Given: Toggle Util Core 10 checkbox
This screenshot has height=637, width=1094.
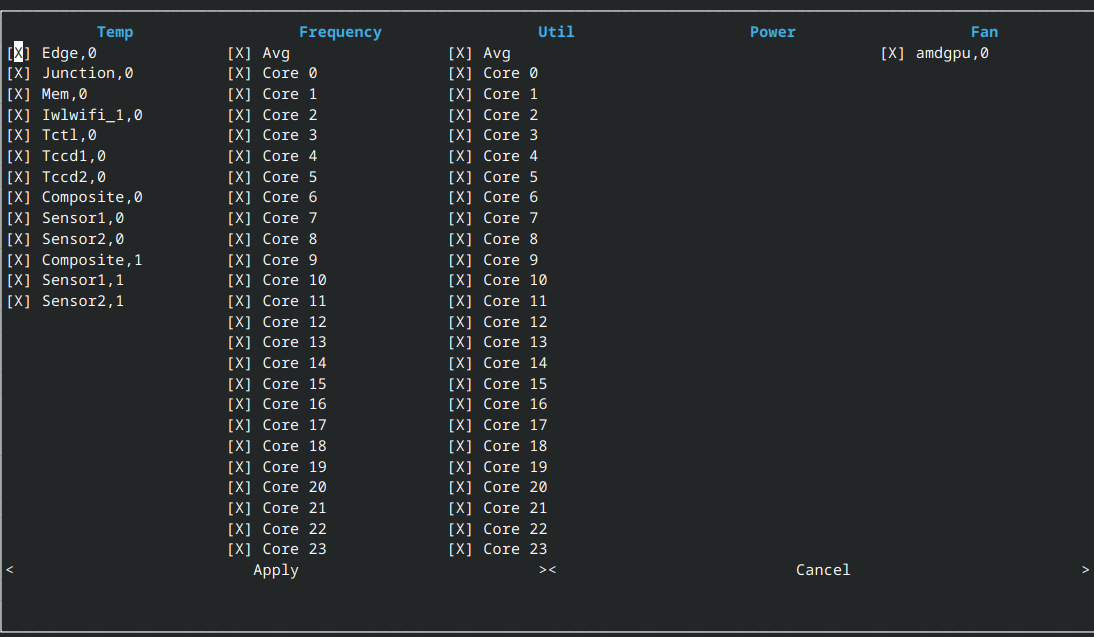Looking at the screenshot, I should click(x=460, y=280).
